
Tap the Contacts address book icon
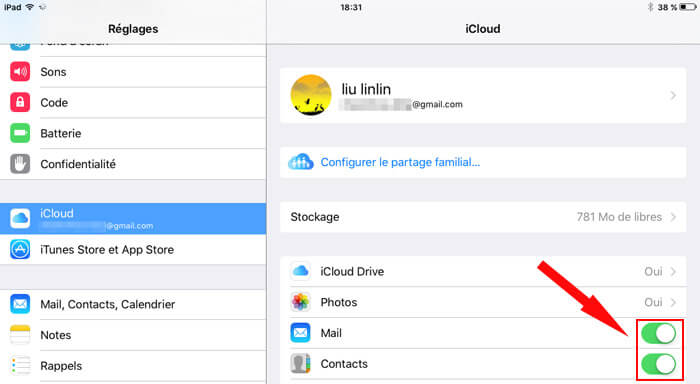[x=300, y=363]
